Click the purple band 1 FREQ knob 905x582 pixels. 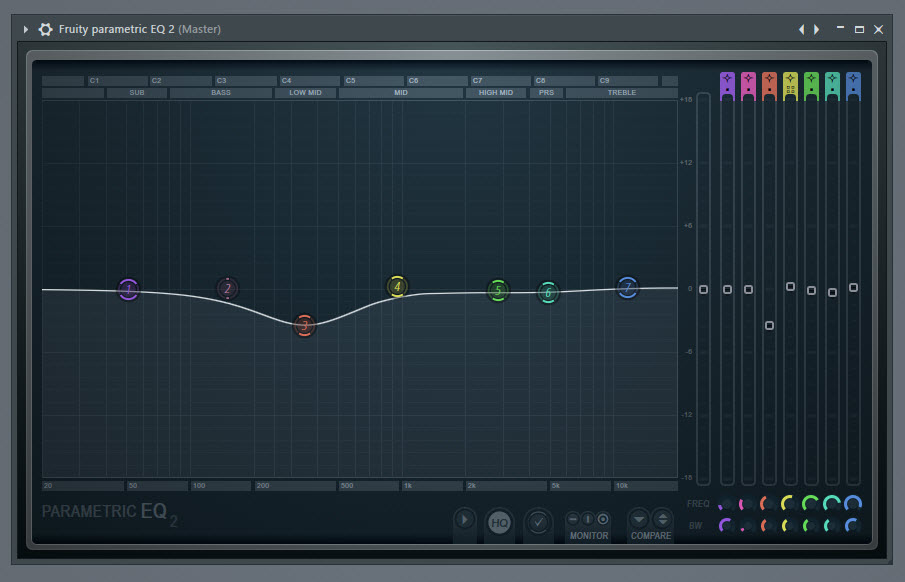pos(726,504)
